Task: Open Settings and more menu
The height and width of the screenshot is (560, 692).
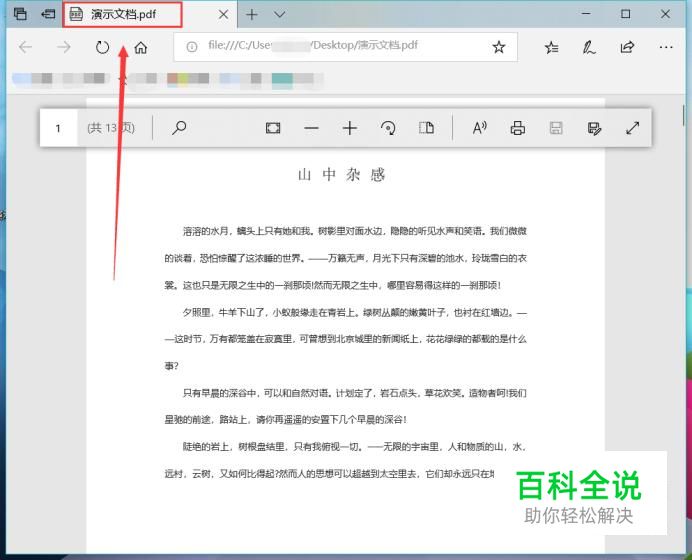Action: (x=666, y=47)
